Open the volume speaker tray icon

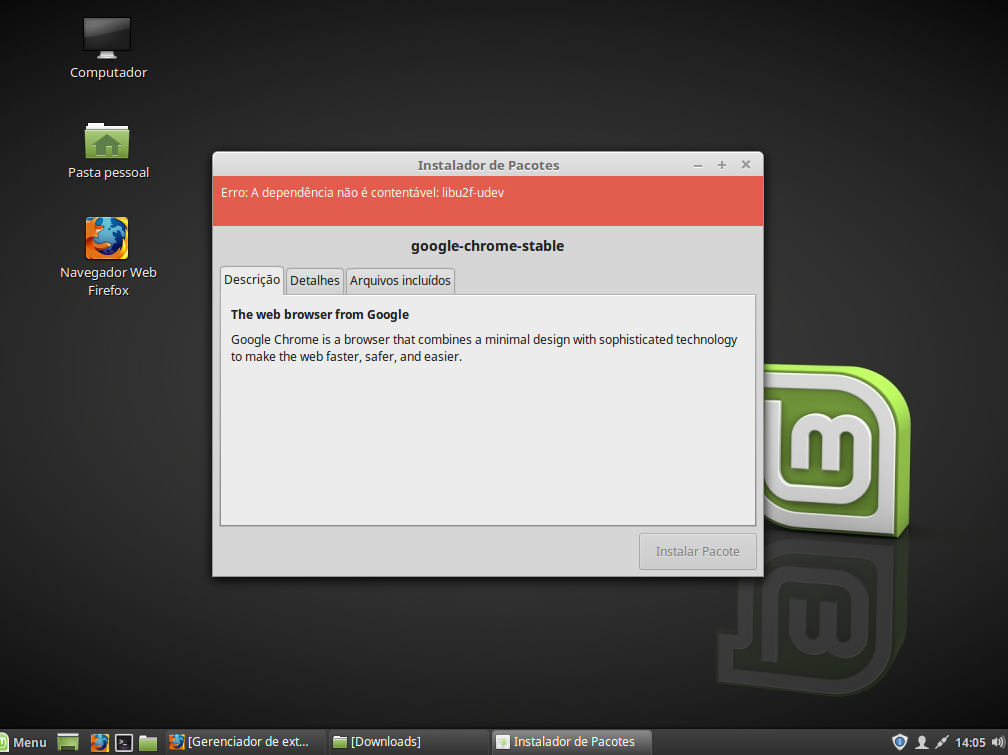point(998,742)
